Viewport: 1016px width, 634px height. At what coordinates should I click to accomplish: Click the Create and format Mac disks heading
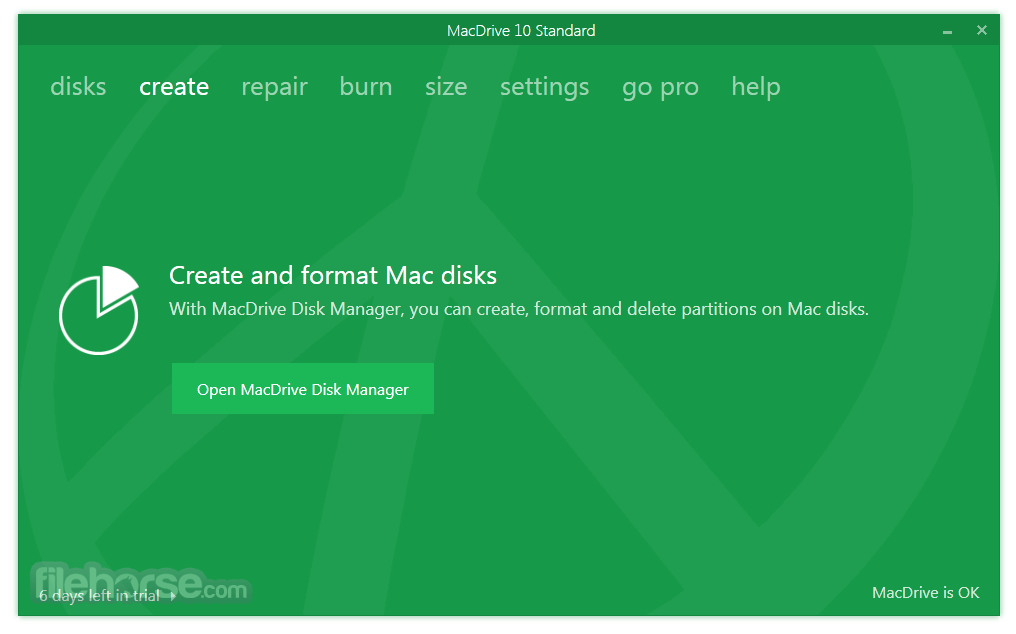click(332, 276)
